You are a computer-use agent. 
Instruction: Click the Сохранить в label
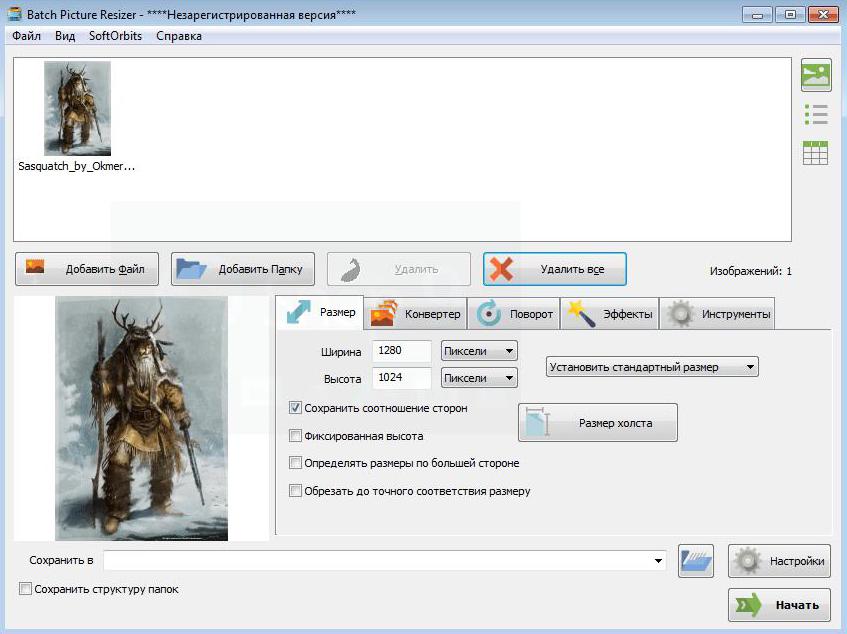click(x=61, y=561)
